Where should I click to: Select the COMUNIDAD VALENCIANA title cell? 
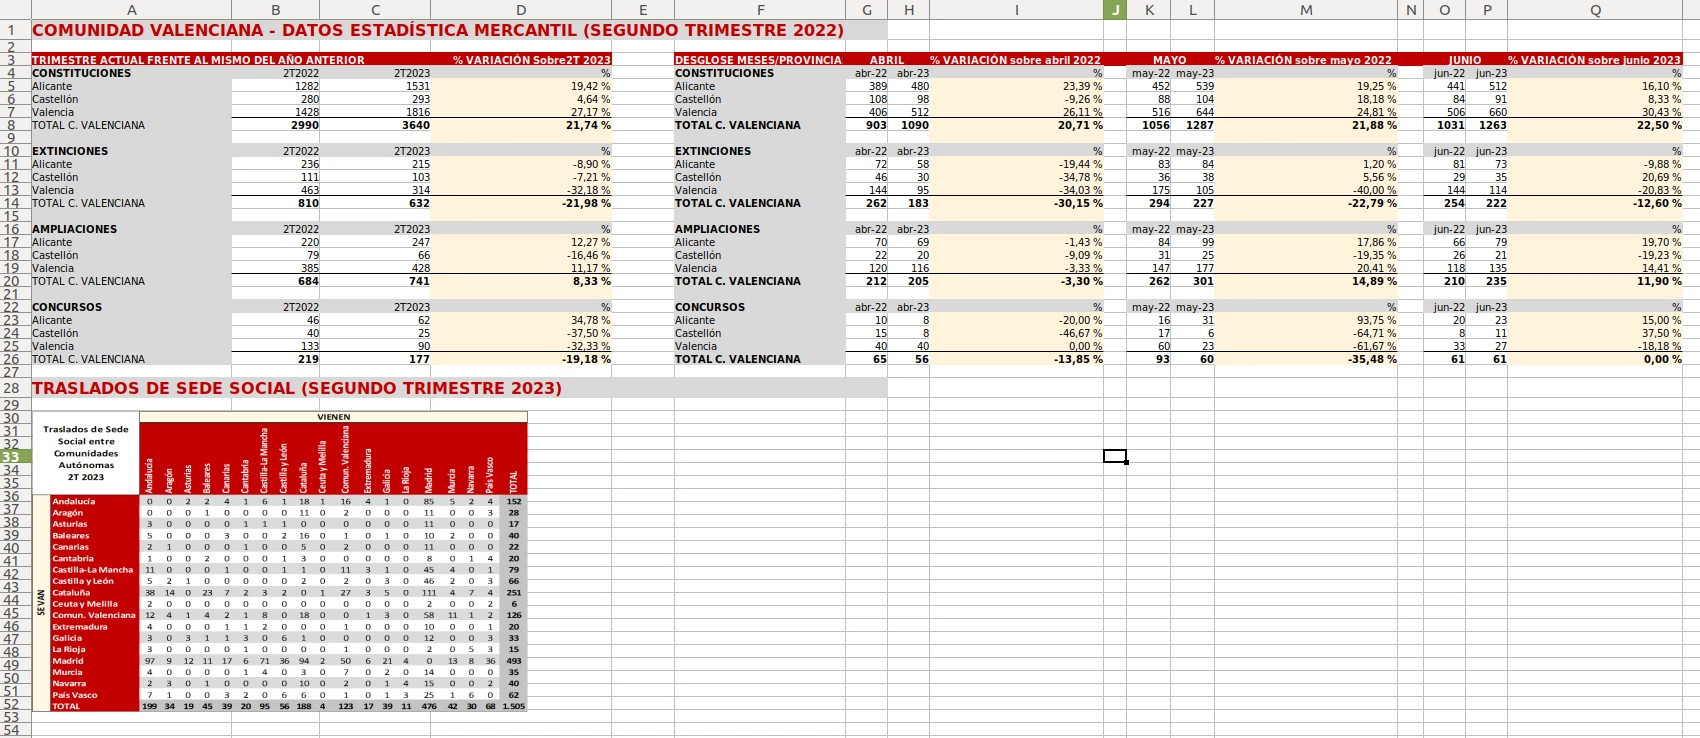[x=438, y=30]
